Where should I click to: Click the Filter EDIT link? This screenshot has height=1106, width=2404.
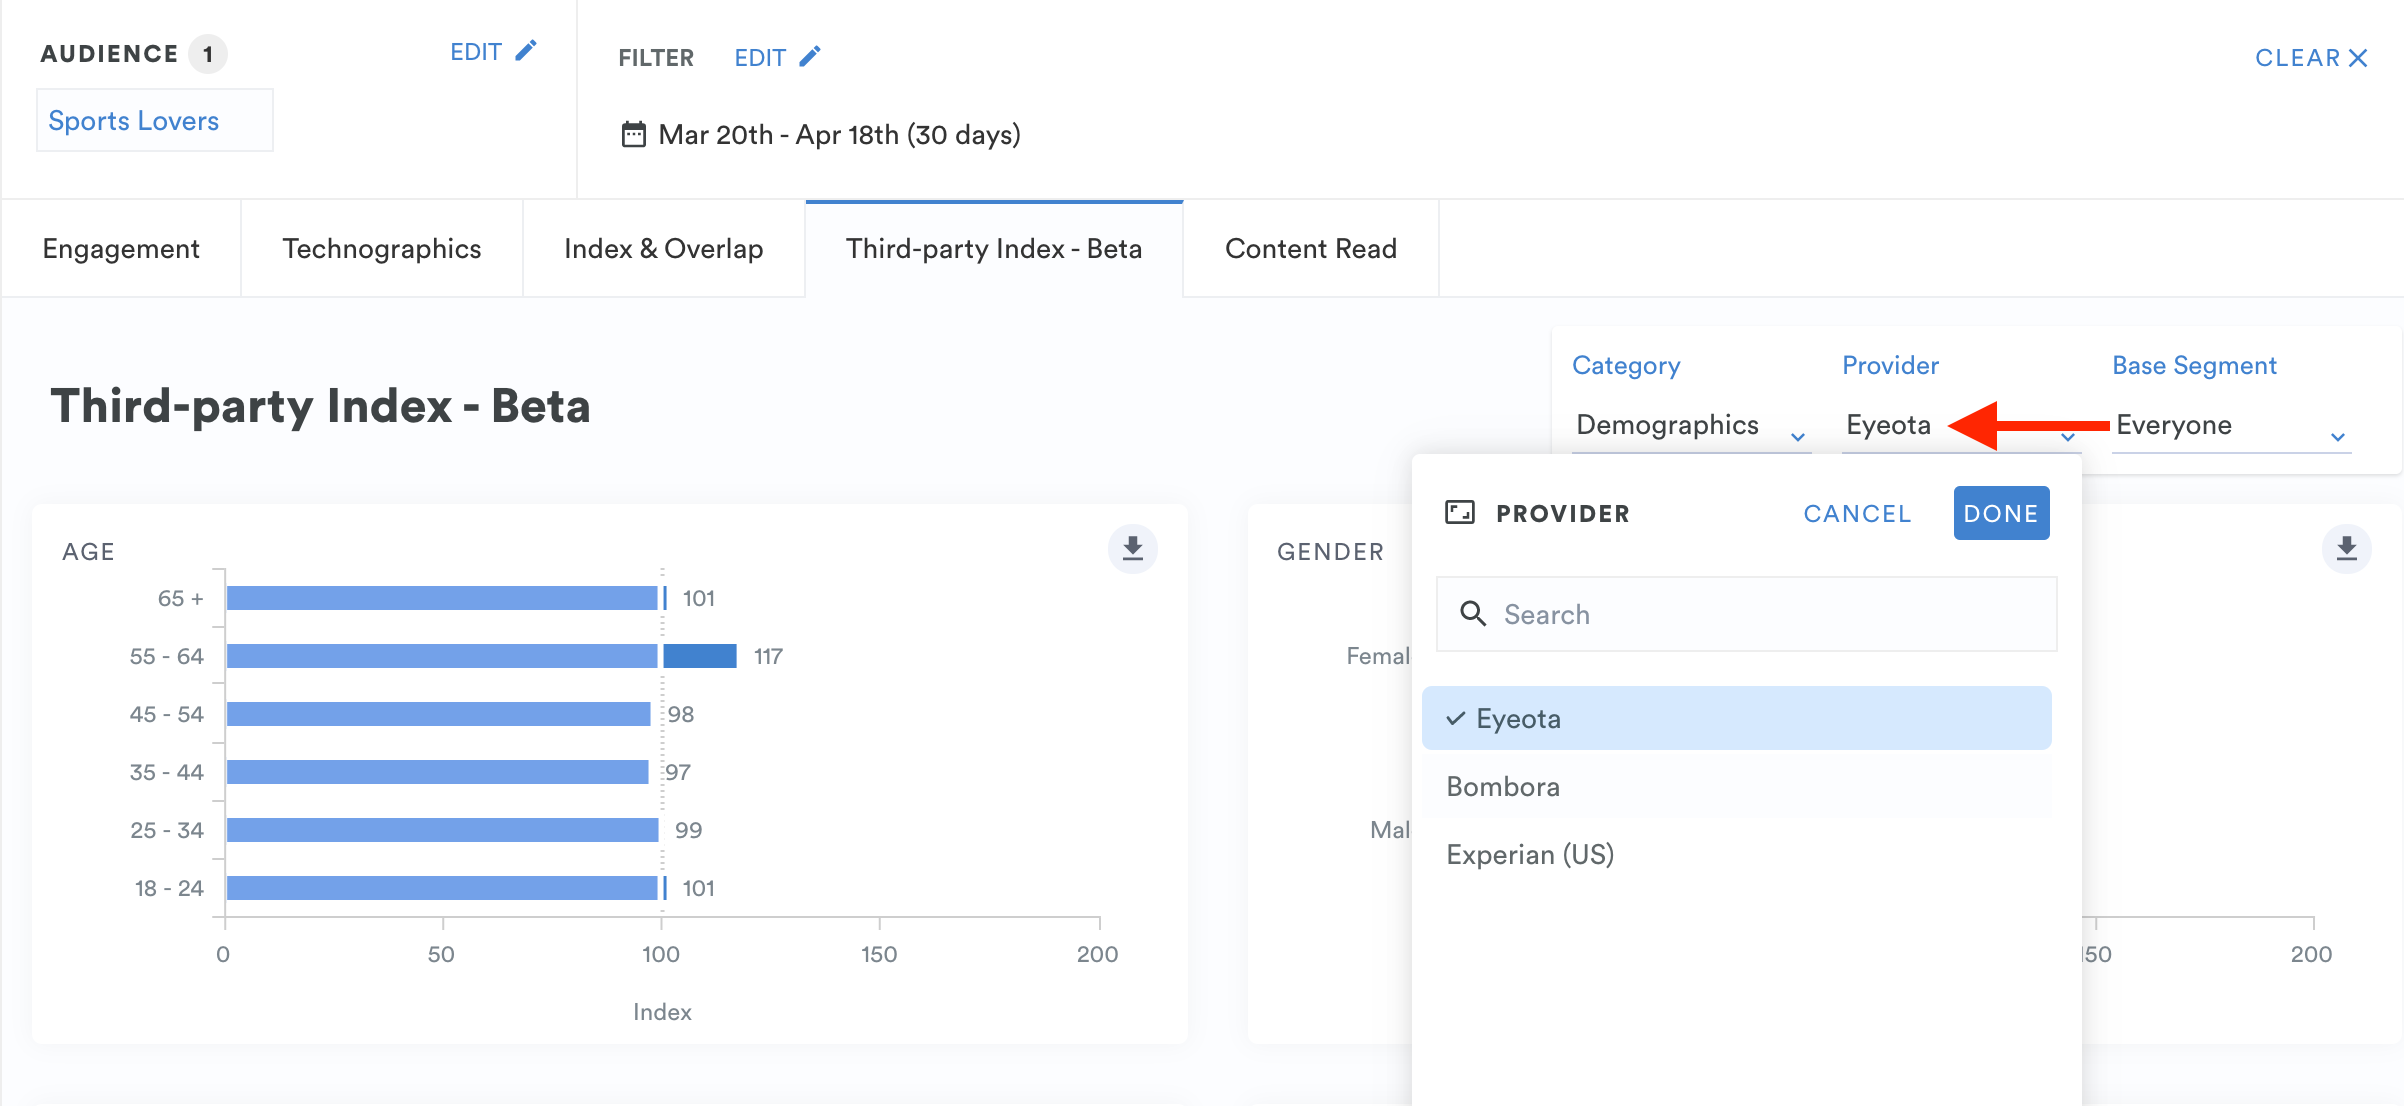coord(777,58)
